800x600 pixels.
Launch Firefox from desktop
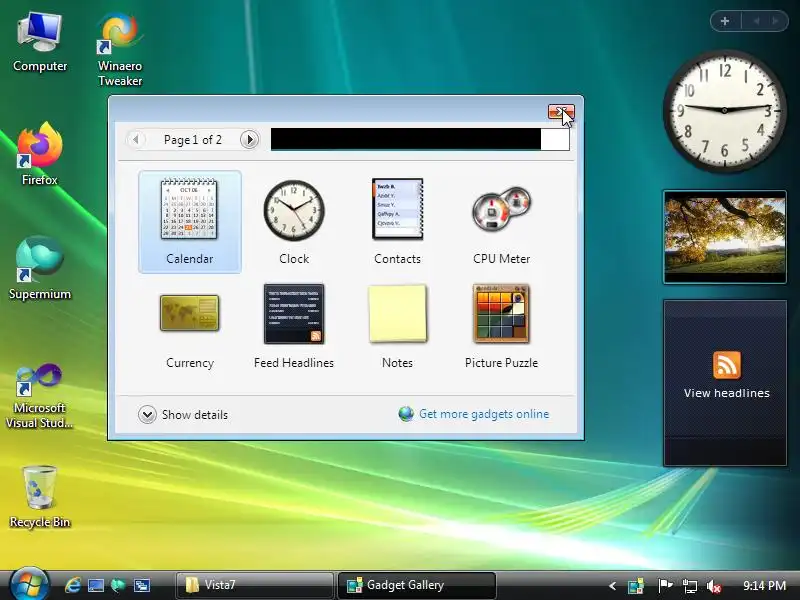[40, 154]
